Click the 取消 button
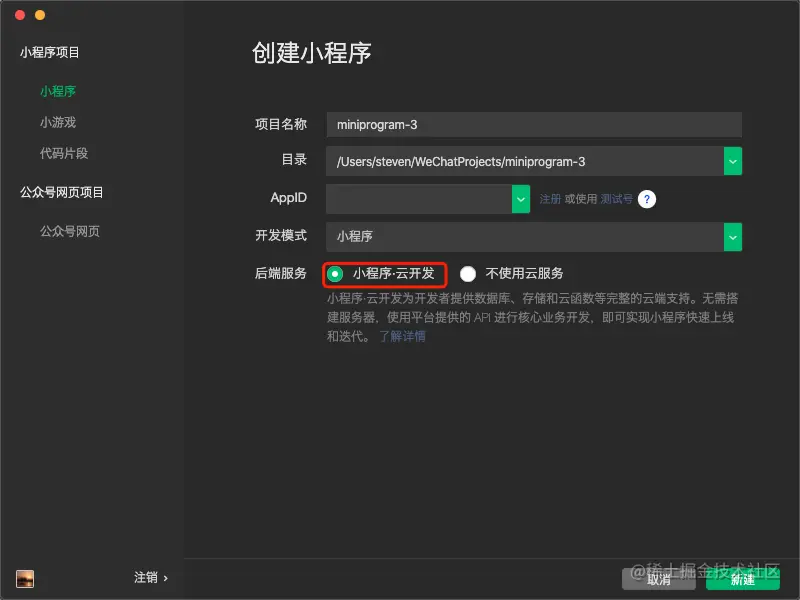The height and width of the screenshot is (600, 800). click(658, 579)
